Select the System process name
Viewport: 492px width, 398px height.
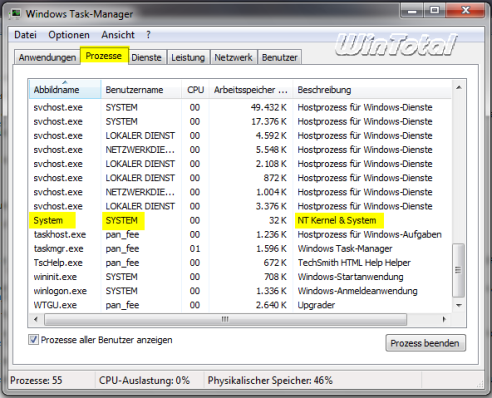coord(48,220)
